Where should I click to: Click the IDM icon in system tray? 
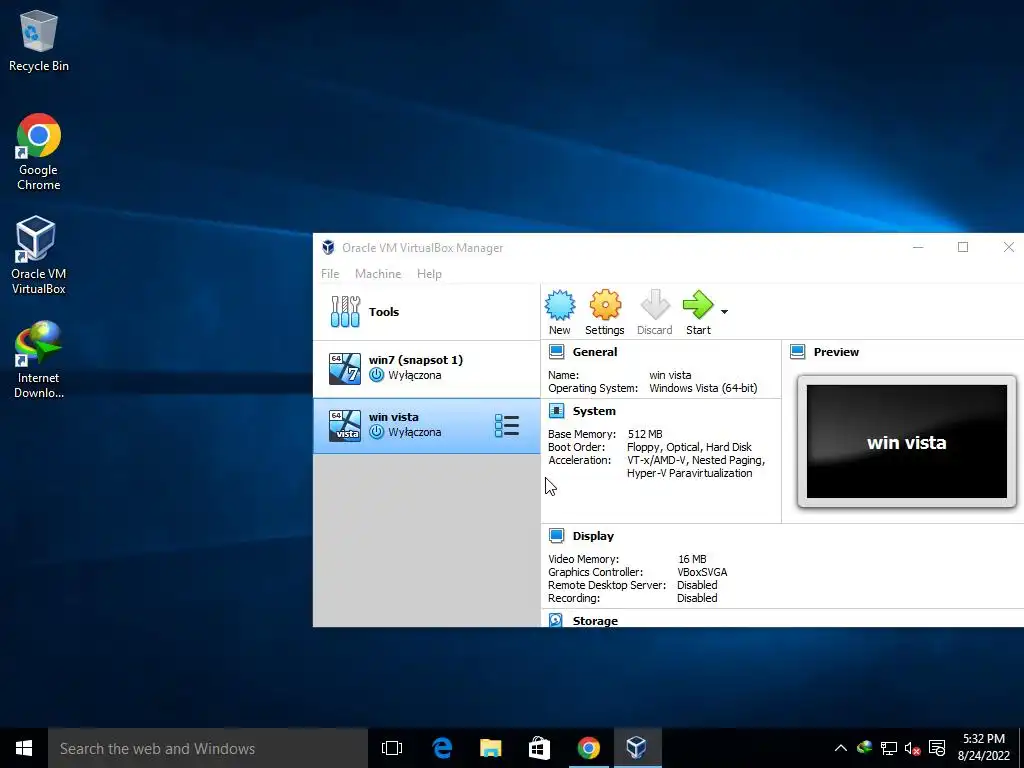865,748
